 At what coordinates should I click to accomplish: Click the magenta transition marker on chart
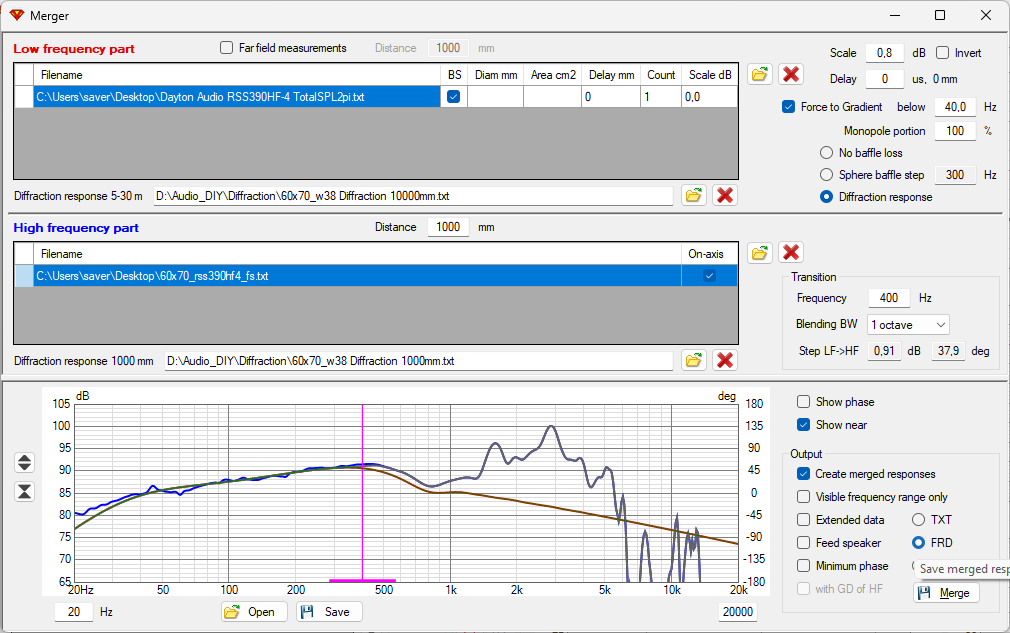363,493
